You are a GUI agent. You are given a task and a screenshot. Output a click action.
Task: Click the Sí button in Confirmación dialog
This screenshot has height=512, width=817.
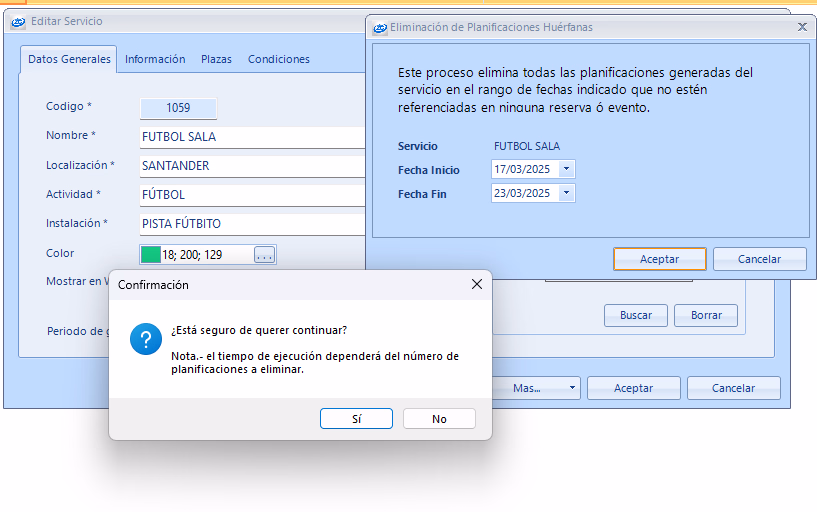click(x=356, y=419)
